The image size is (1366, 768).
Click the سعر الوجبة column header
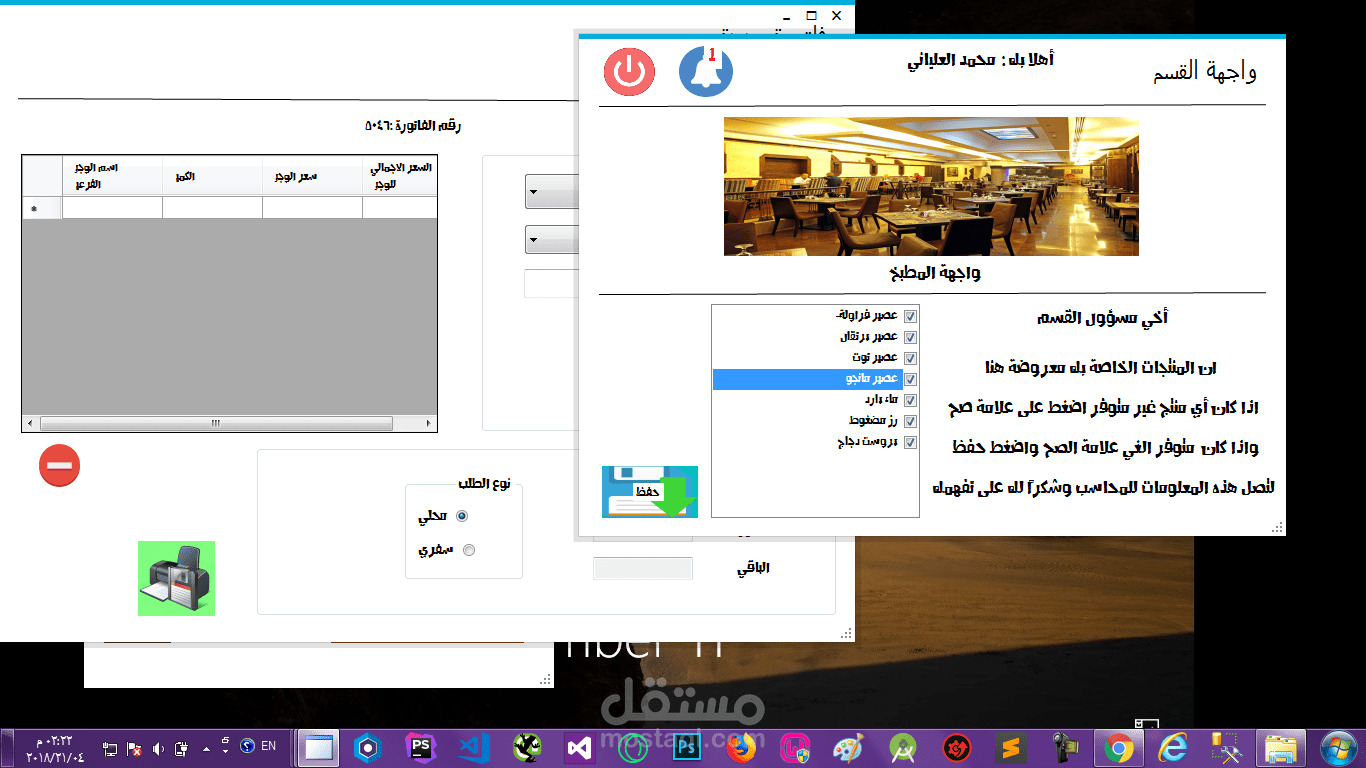coord(312,176)
